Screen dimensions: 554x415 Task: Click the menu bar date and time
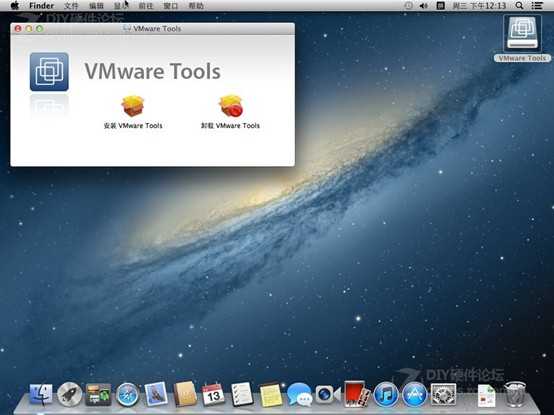click(479, 6)
